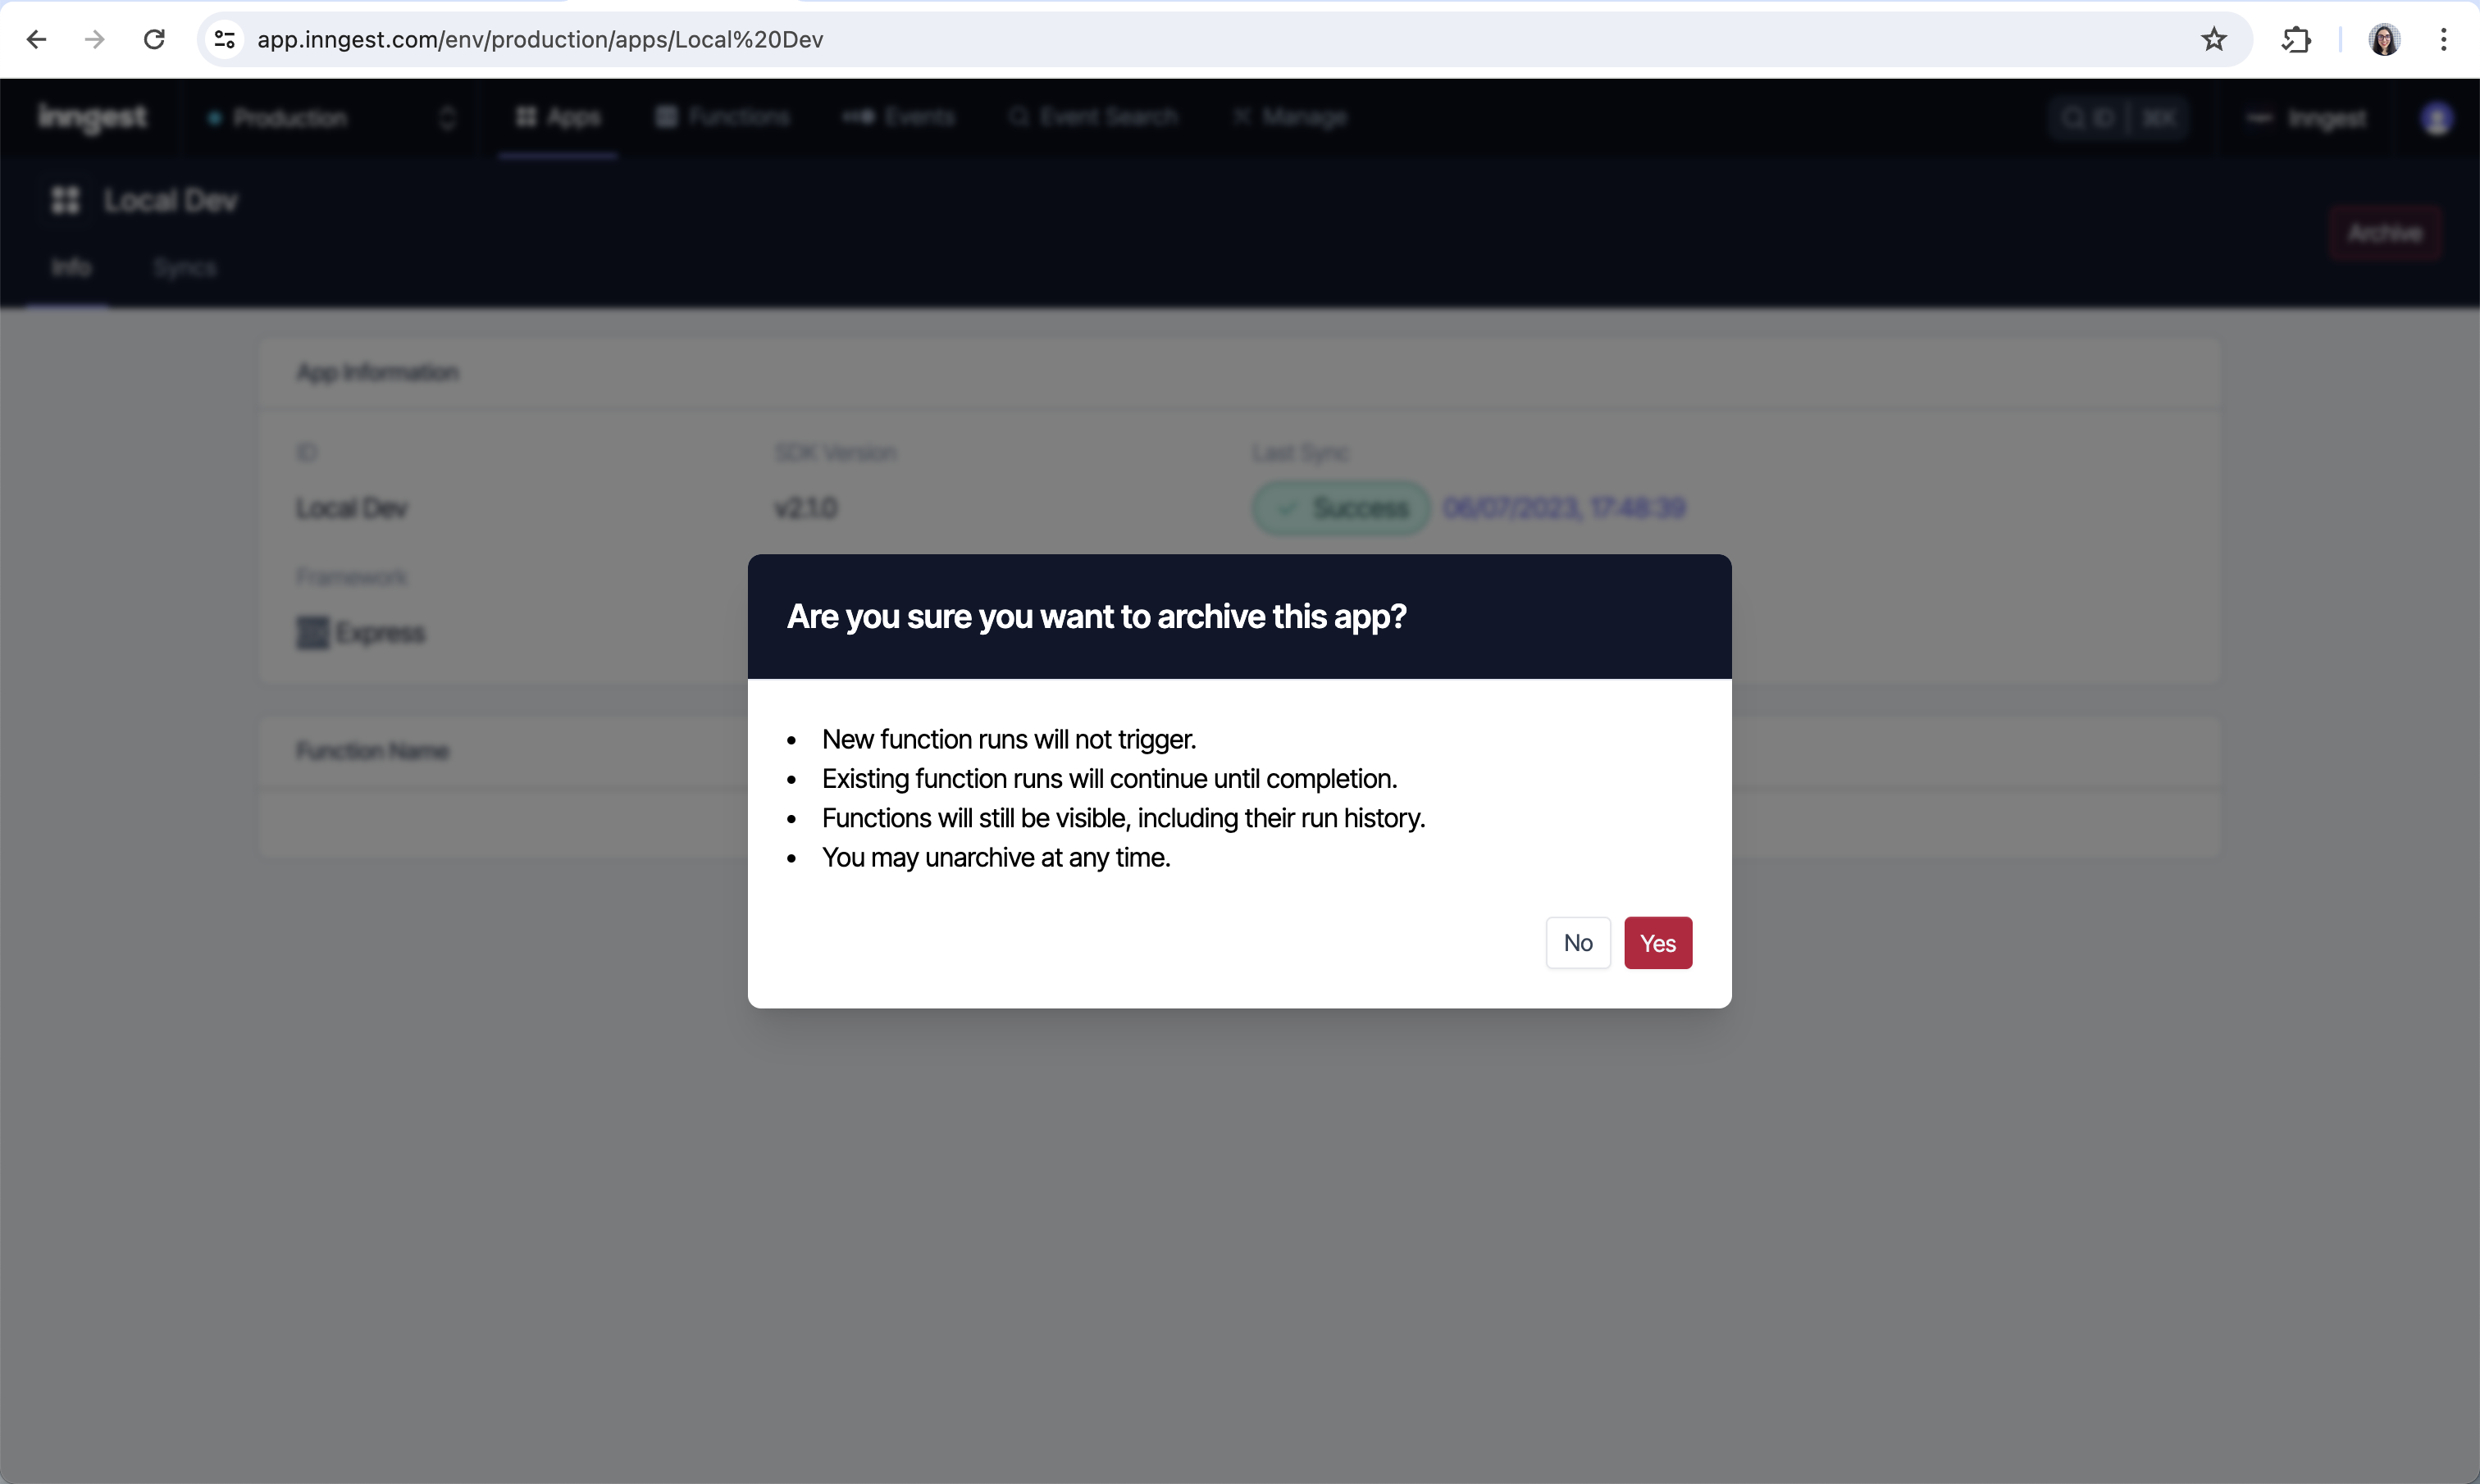This screenshot has width=2480, height=1484.
Task: Click No to cancel archiving
Action: (x=1577, y=943)
